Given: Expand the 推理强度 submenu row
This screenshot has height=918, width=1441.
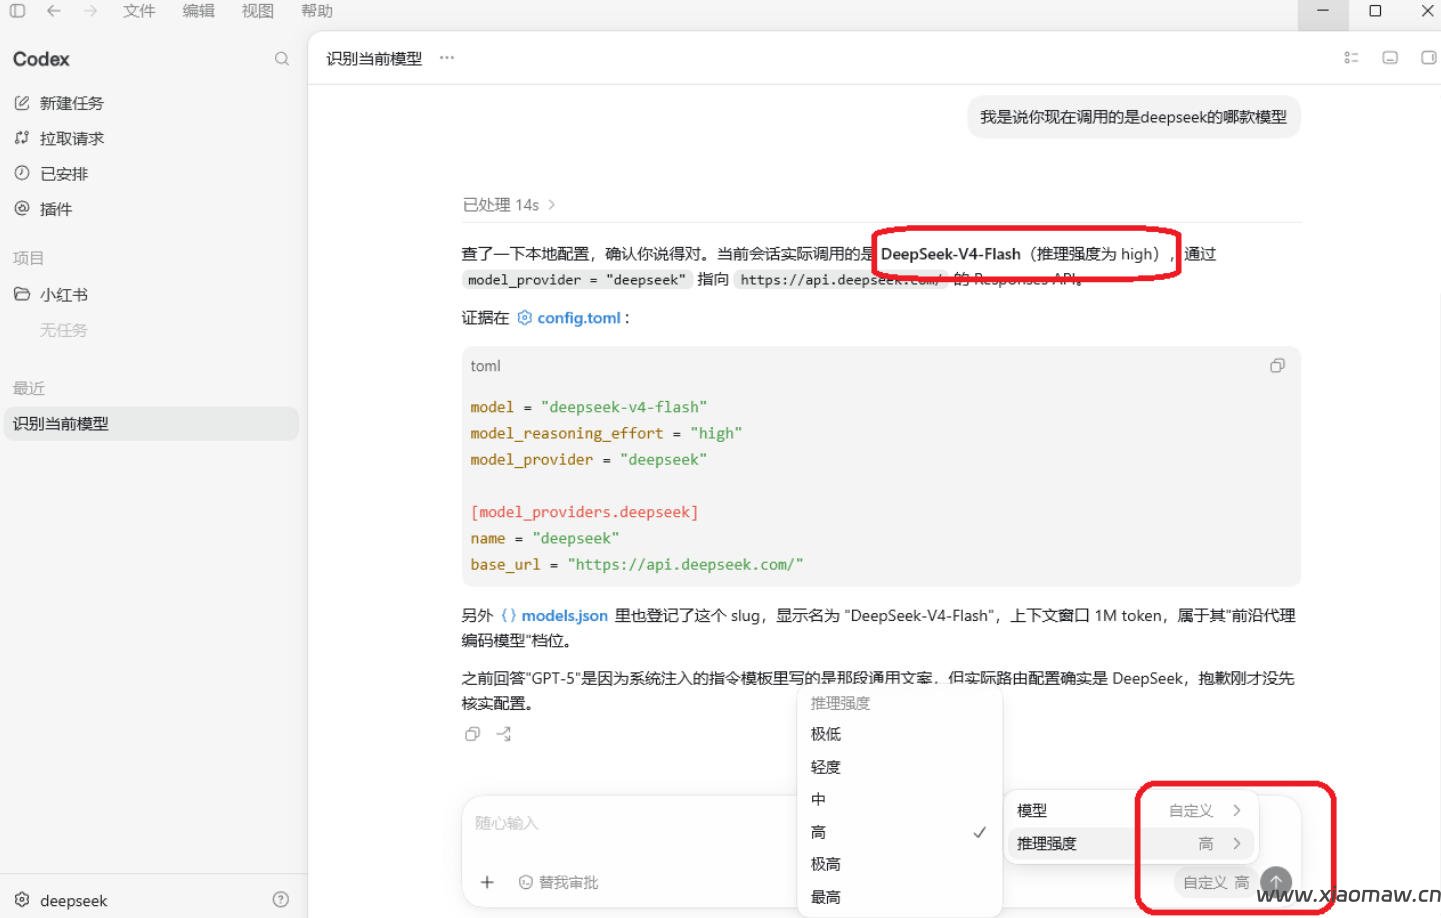Looking at the screenshot, I should [1130, 844].
